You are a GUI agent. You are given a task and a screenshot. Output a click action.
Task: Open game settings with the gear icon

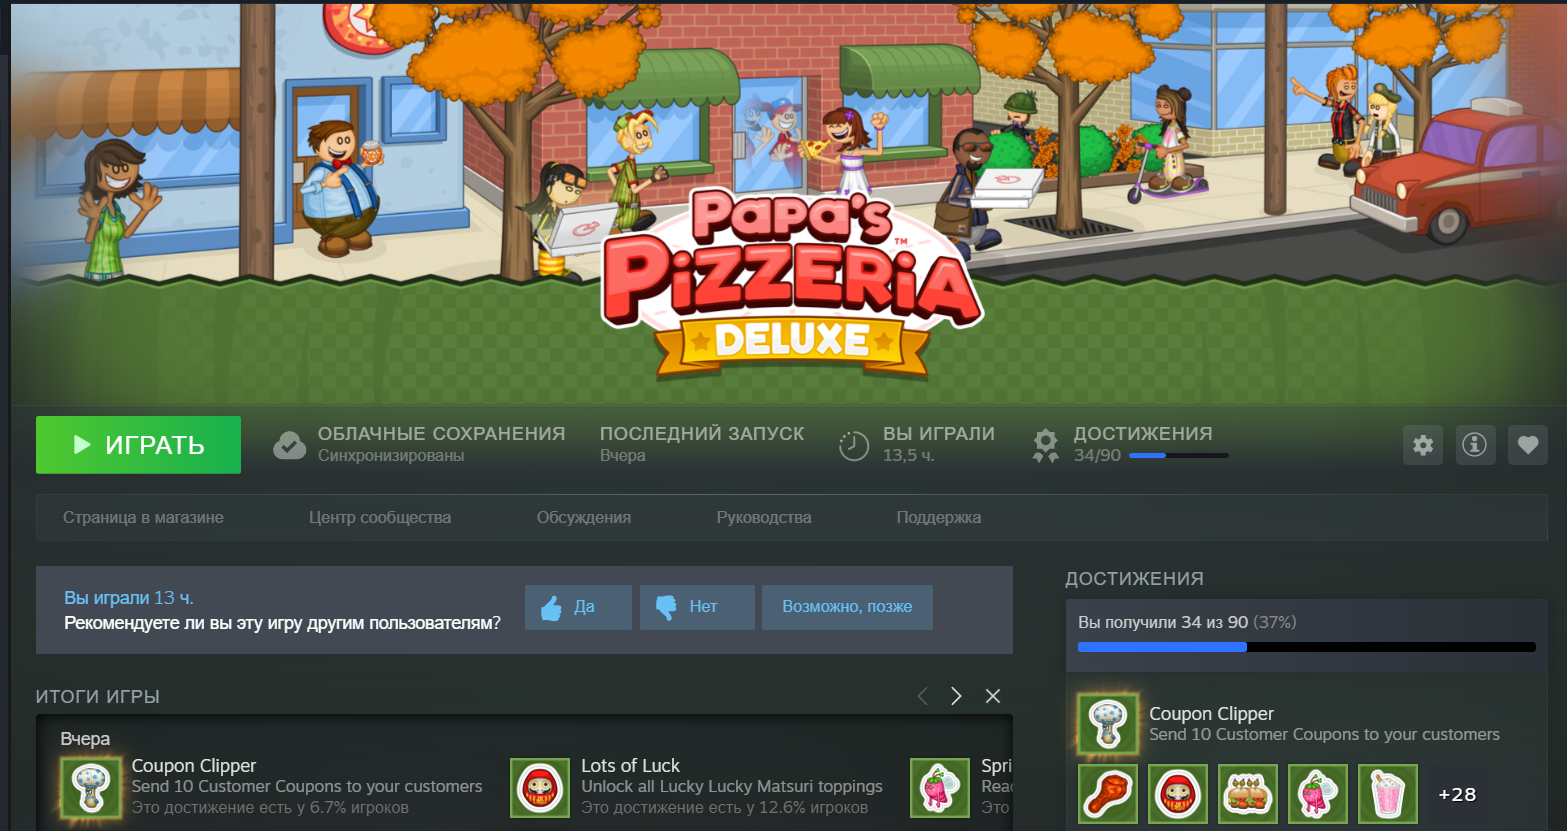pos(1423,445)
